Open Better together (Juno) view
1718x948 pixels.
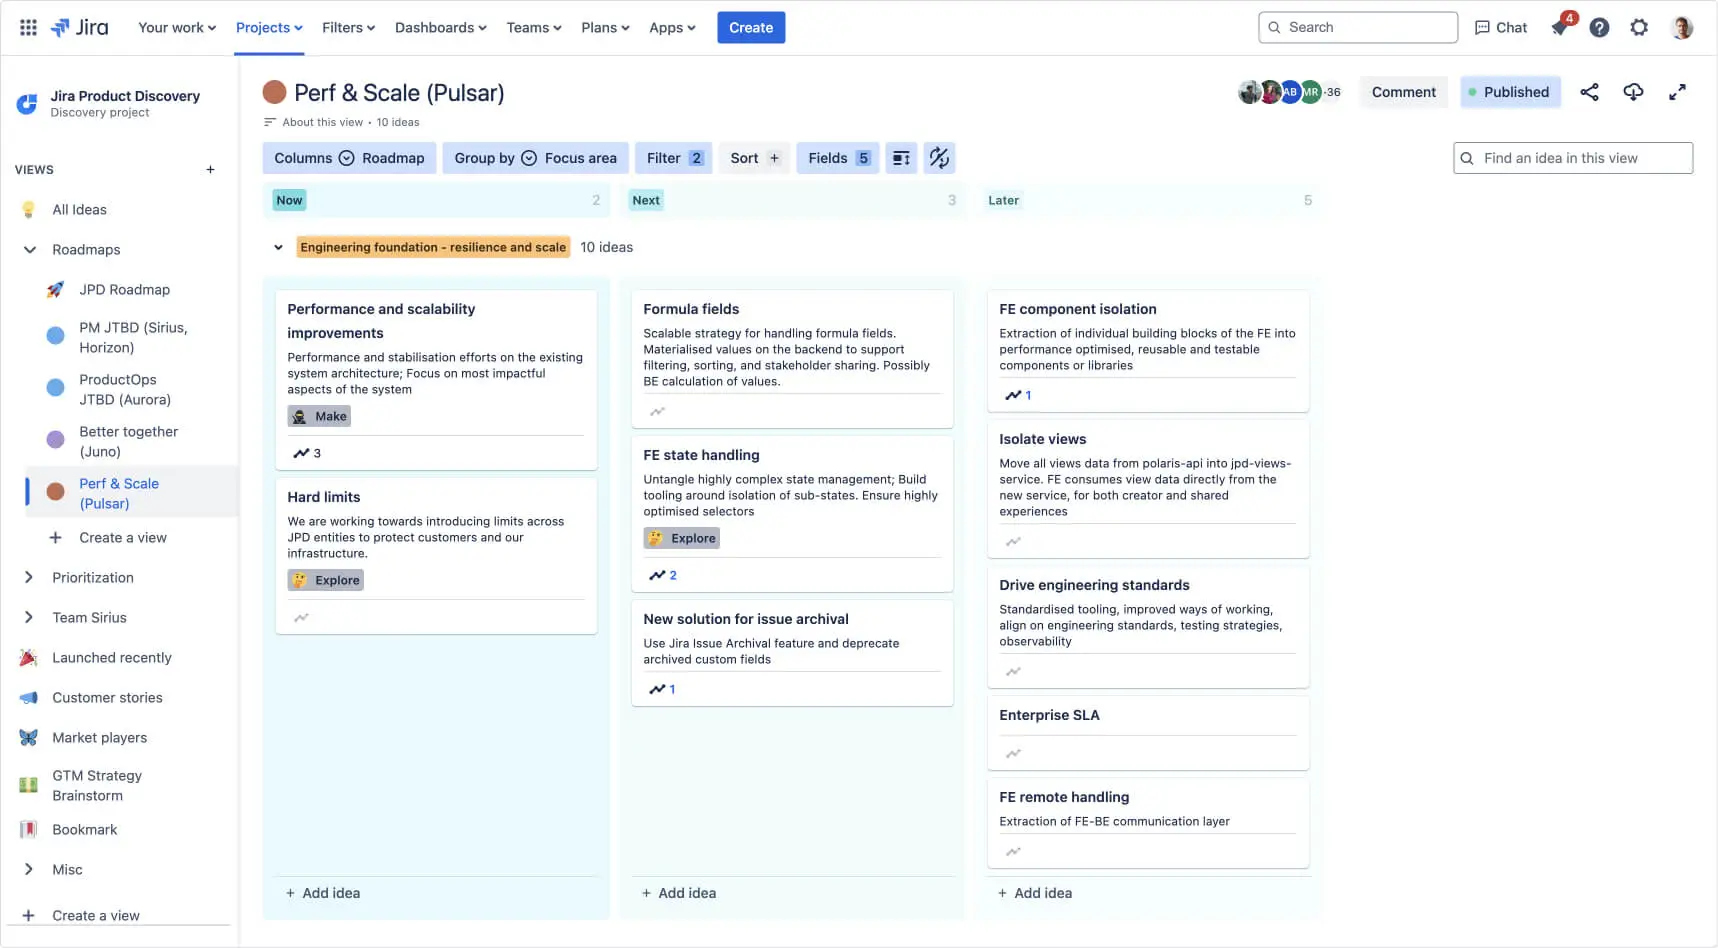pyautogui.click(x=128, y=442)
